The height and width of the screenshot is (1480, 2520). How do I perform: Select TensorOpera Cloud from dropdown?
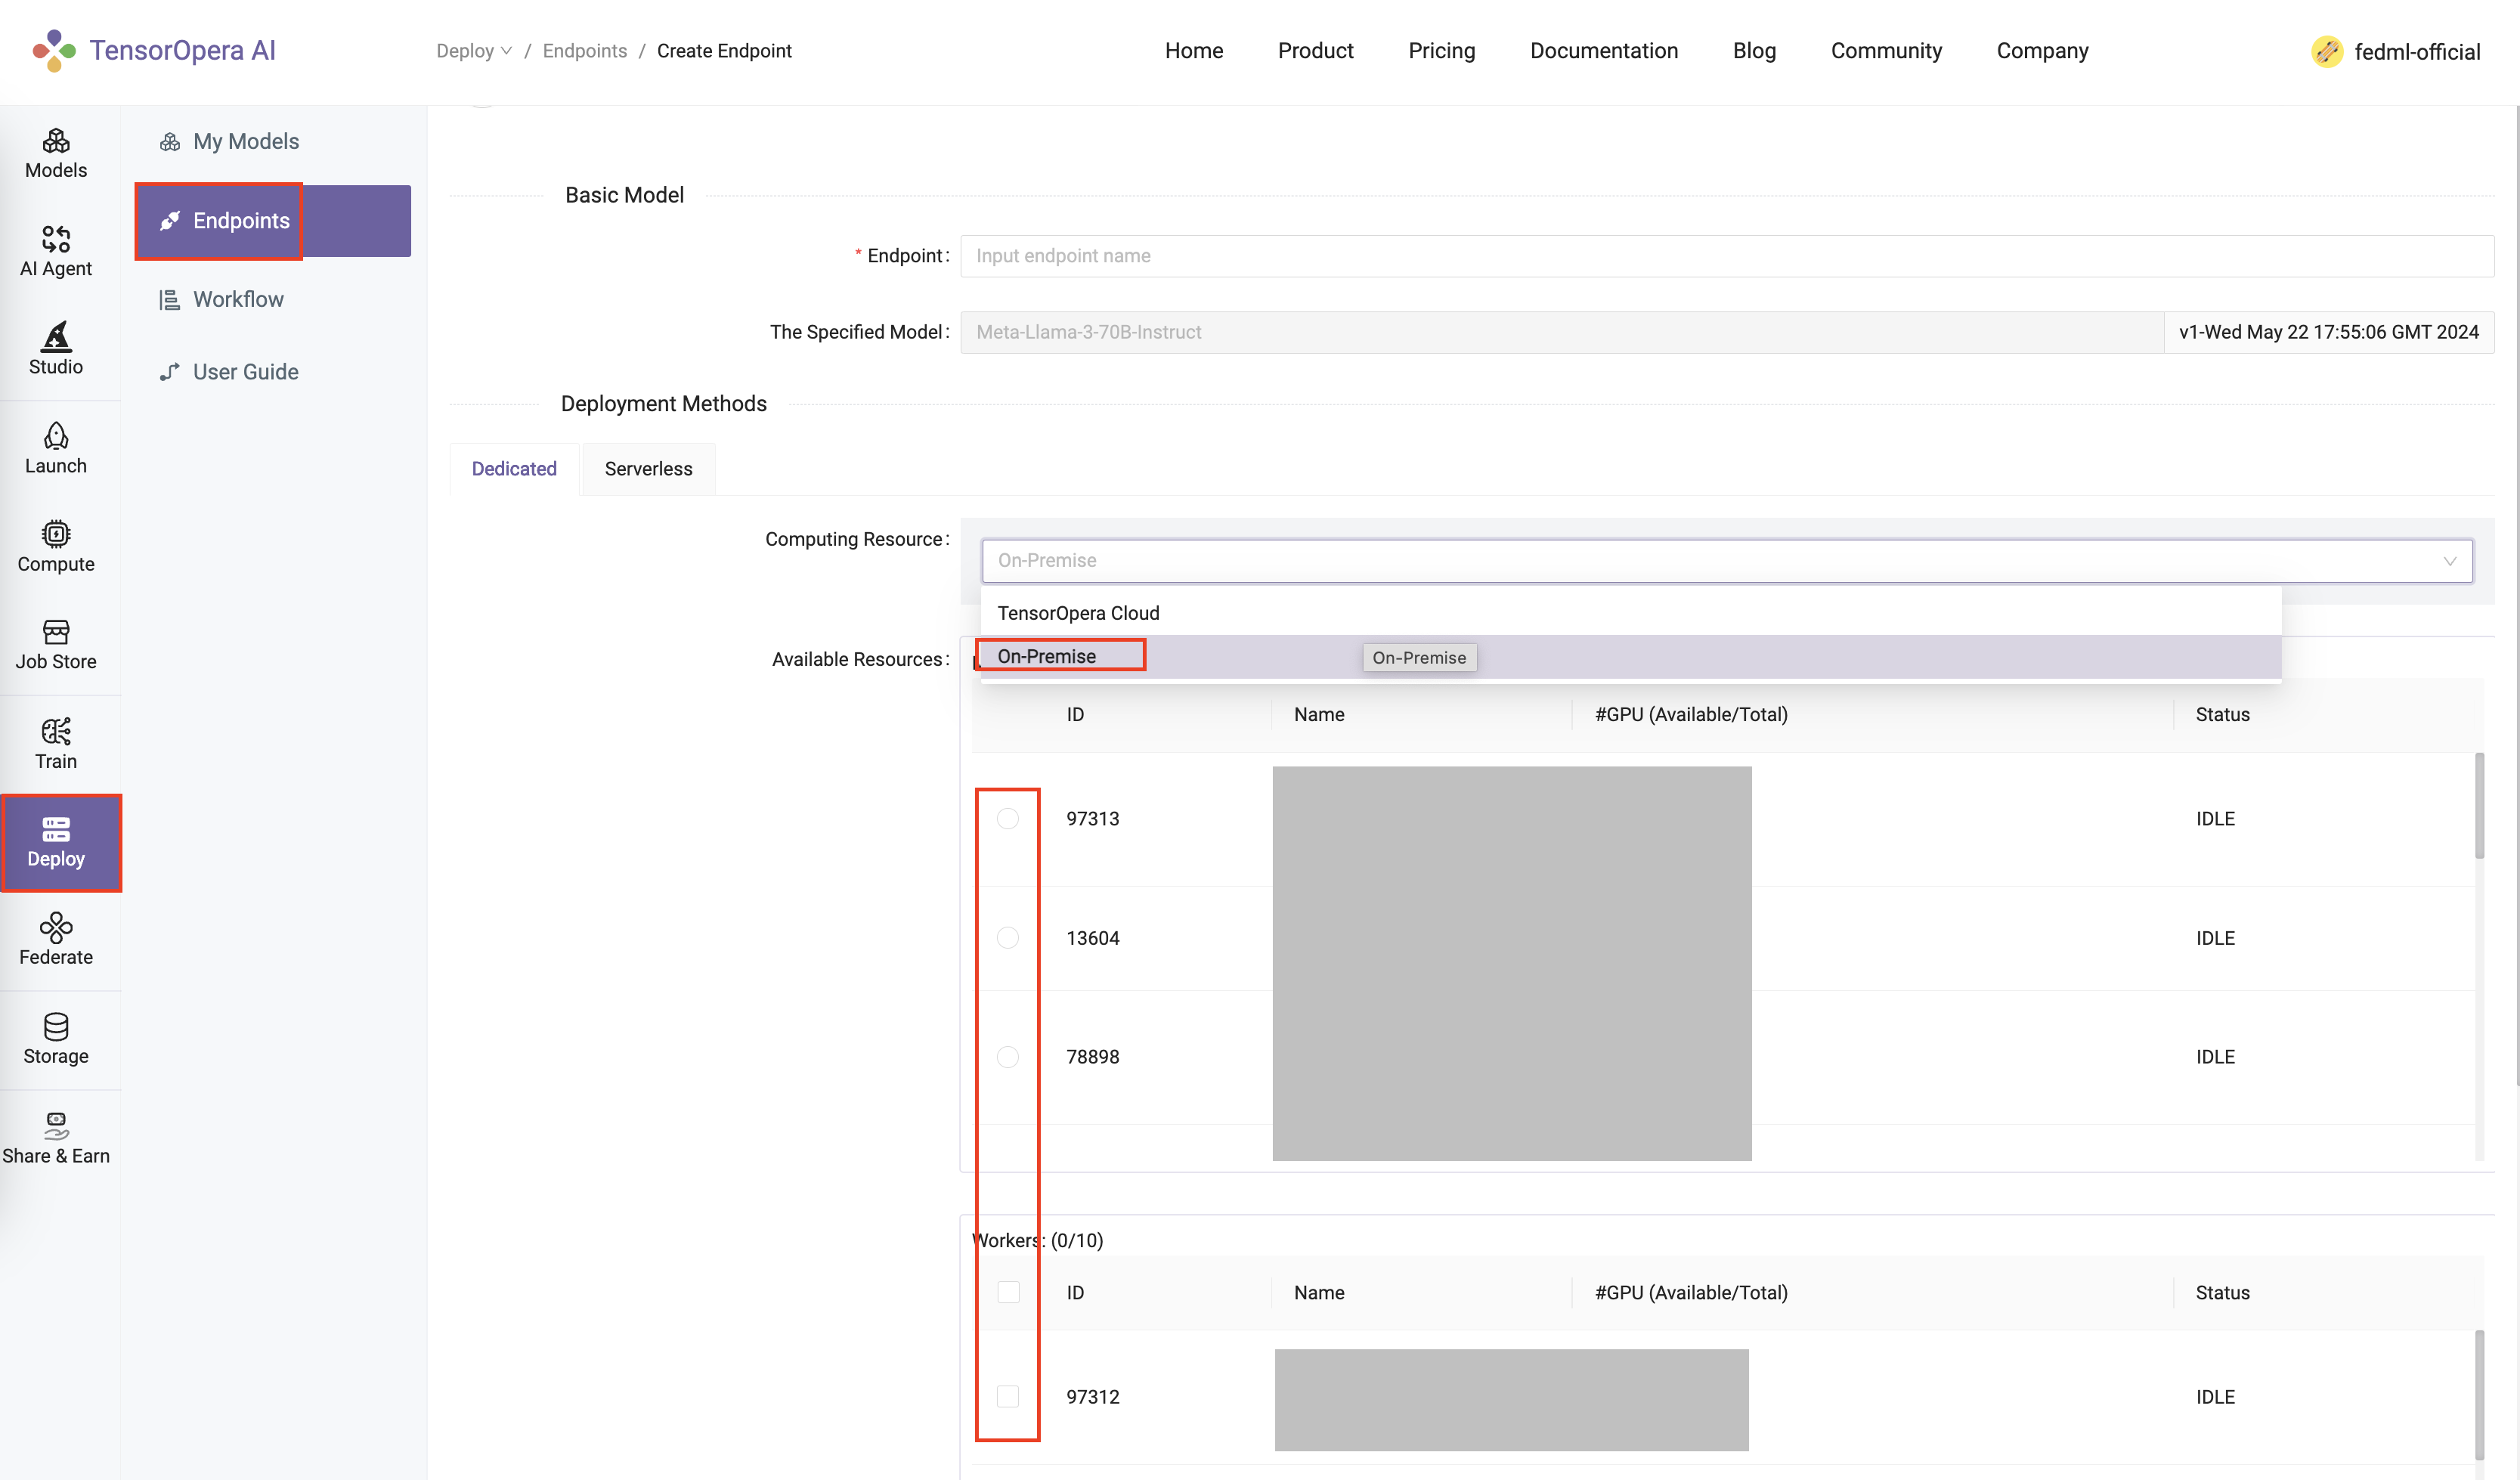tap(1078, 612)
